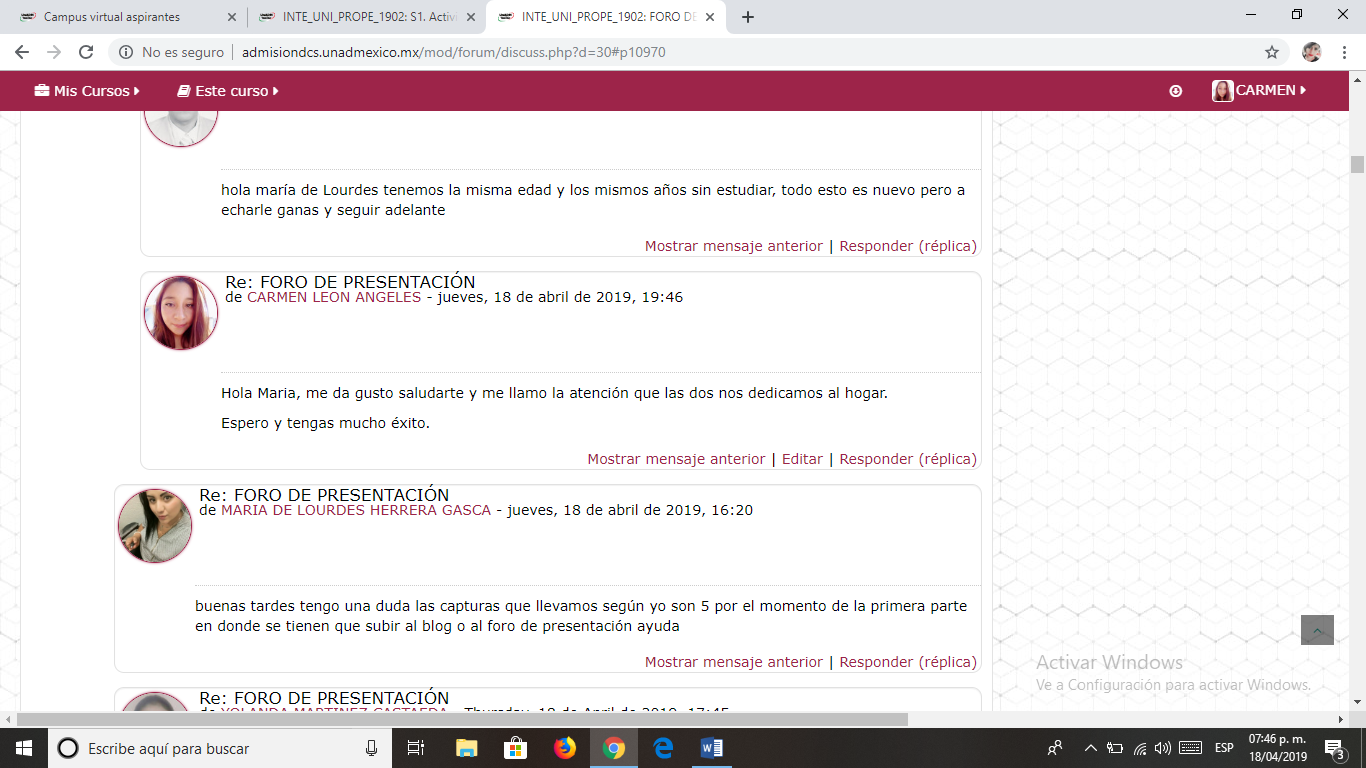The width and height of the screenshot is (1366, 768).
Task: Open a new browser tab
Action: pos(748,17)
